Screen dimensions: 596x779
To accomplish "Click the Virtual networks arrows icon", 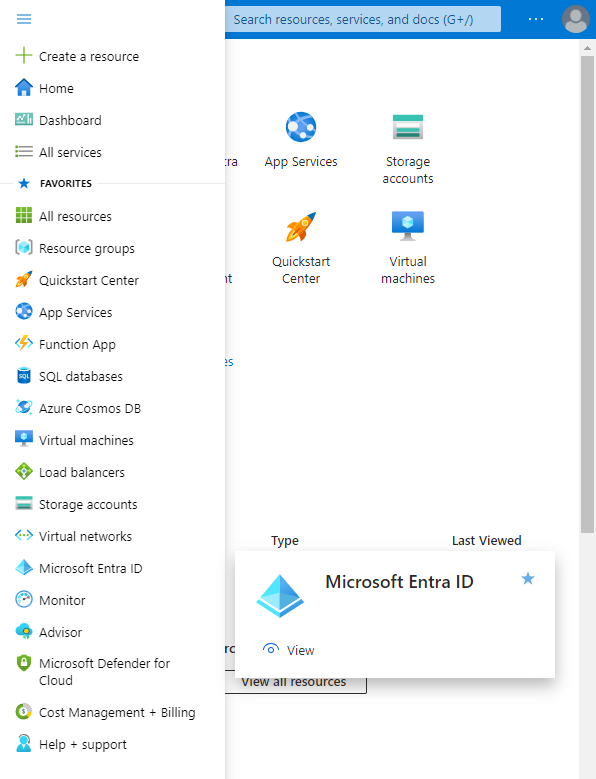I will pyautogui.click(x=24, y=536).
